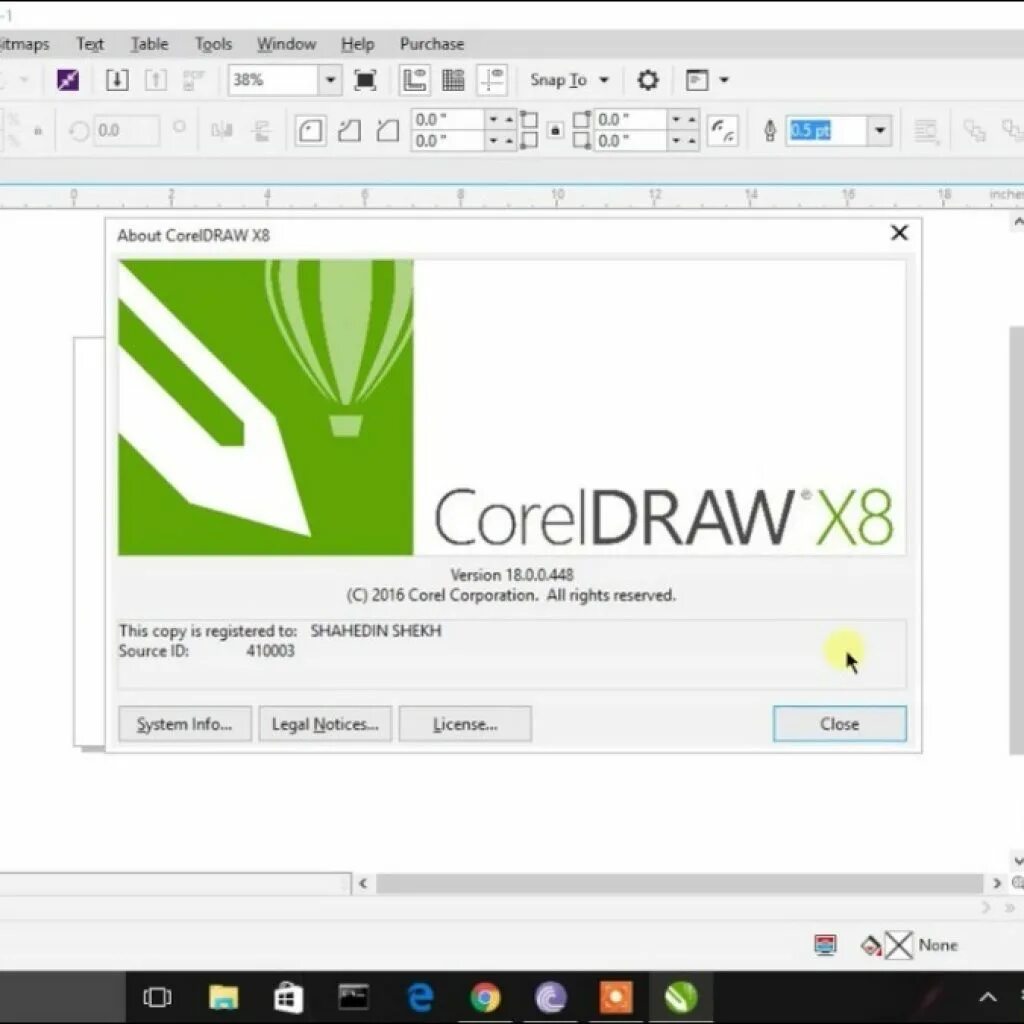Open File Explorer from the taskbar
Viewport: 1024px width, 1024px height.
pyautogui.click(x=223, y=997)
